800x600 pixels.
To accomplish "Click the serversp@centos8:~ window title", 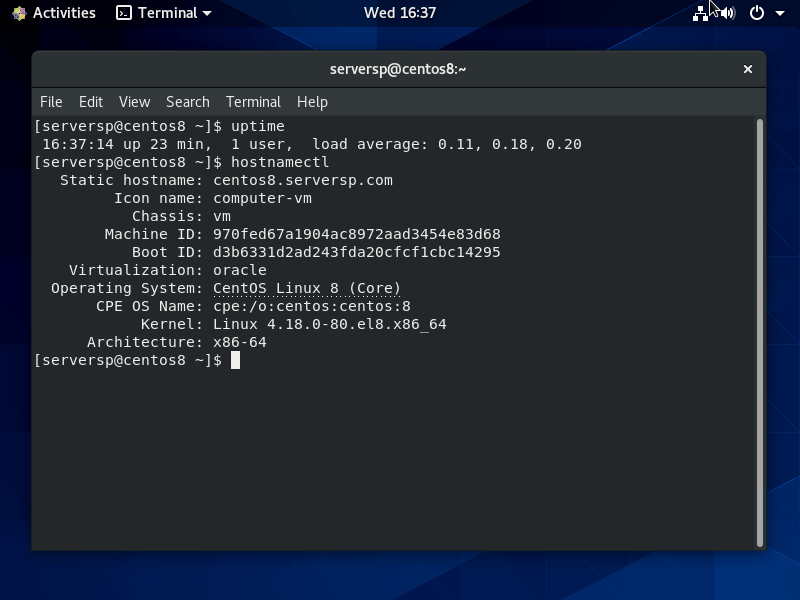I will tap(398, 69).
